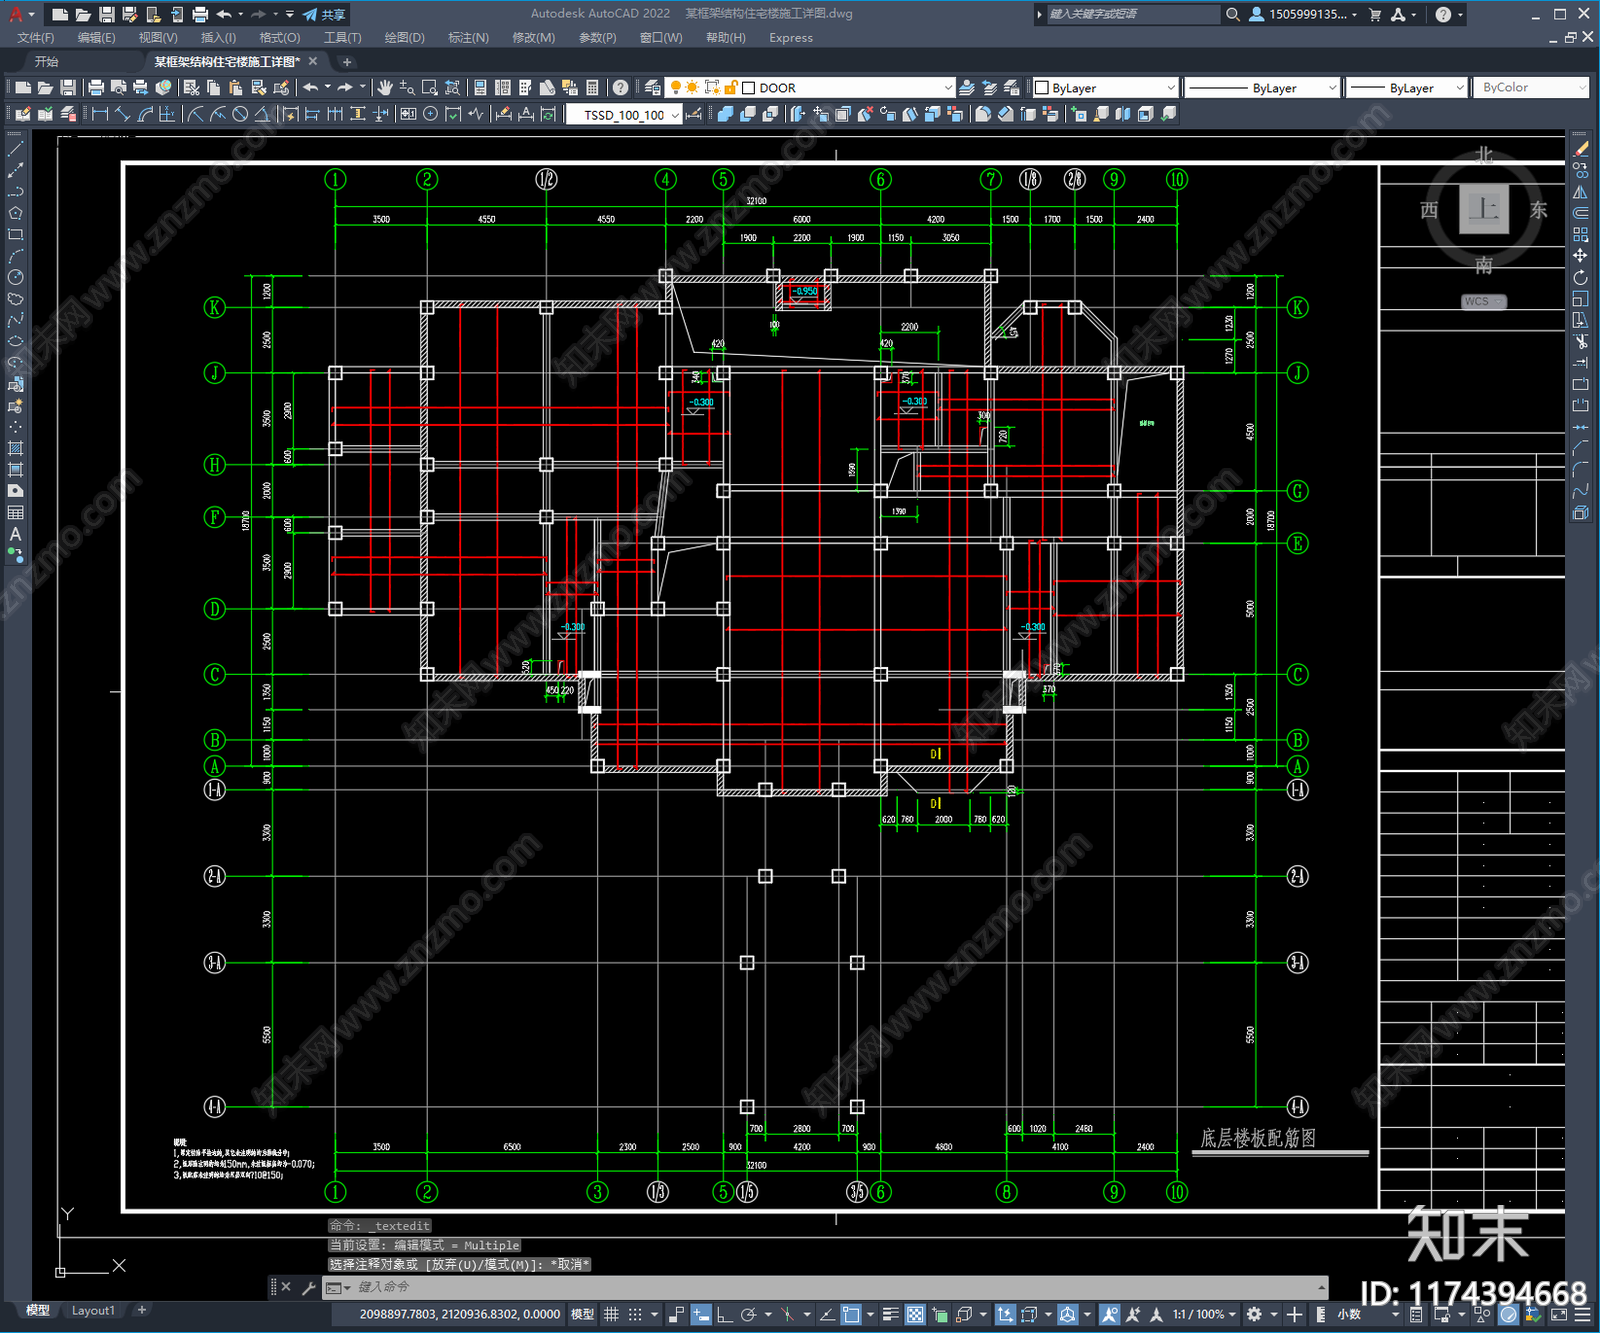Viewport: 1600px width, 1333px height.
Task: Select the Multiline Text tool
Action: coord(15,534)
